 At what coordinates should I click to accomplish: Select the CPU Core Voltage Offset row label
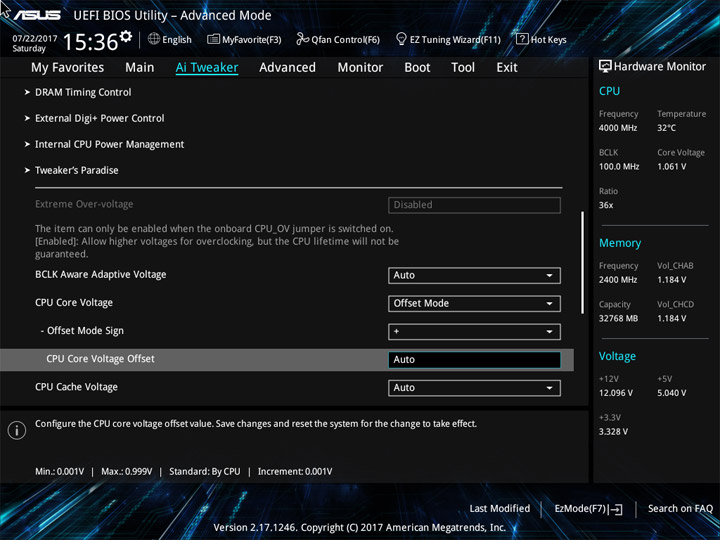(x=100, y=359)
